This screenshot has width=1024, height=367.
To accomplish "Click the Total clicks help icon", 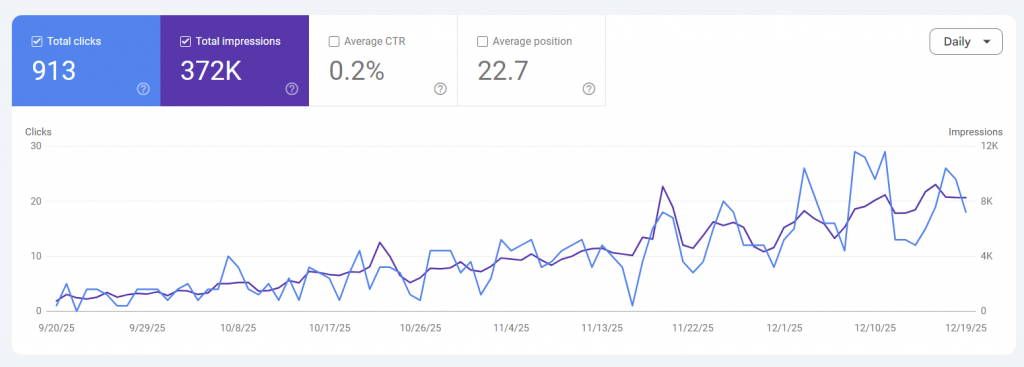I will click(143, 89).
